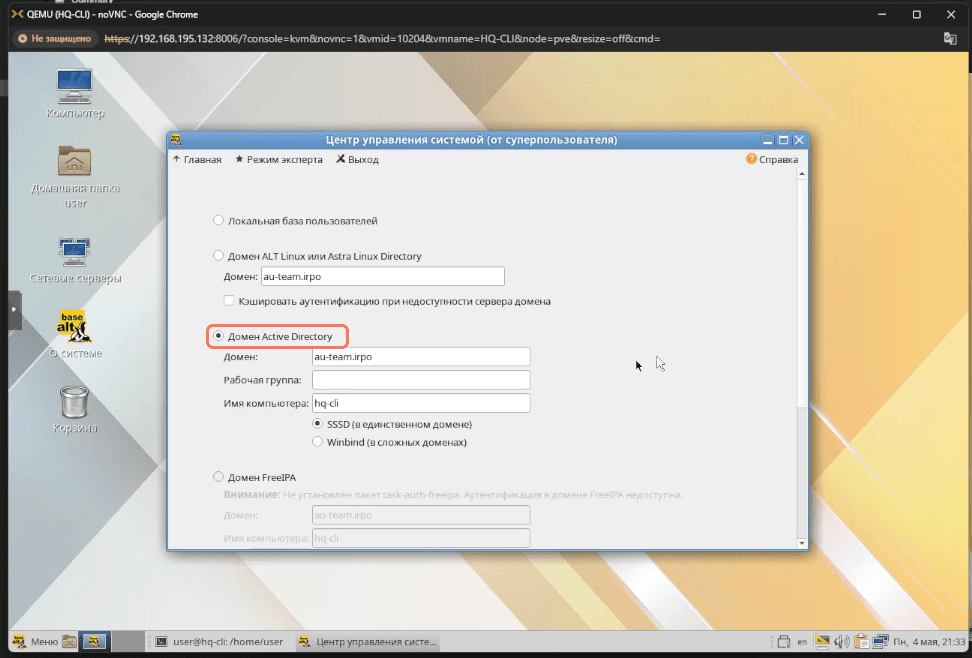This screenshot has width=972, height=658.
Task: Select SSSD (в единственном домене) option
Action: point(317,424)
